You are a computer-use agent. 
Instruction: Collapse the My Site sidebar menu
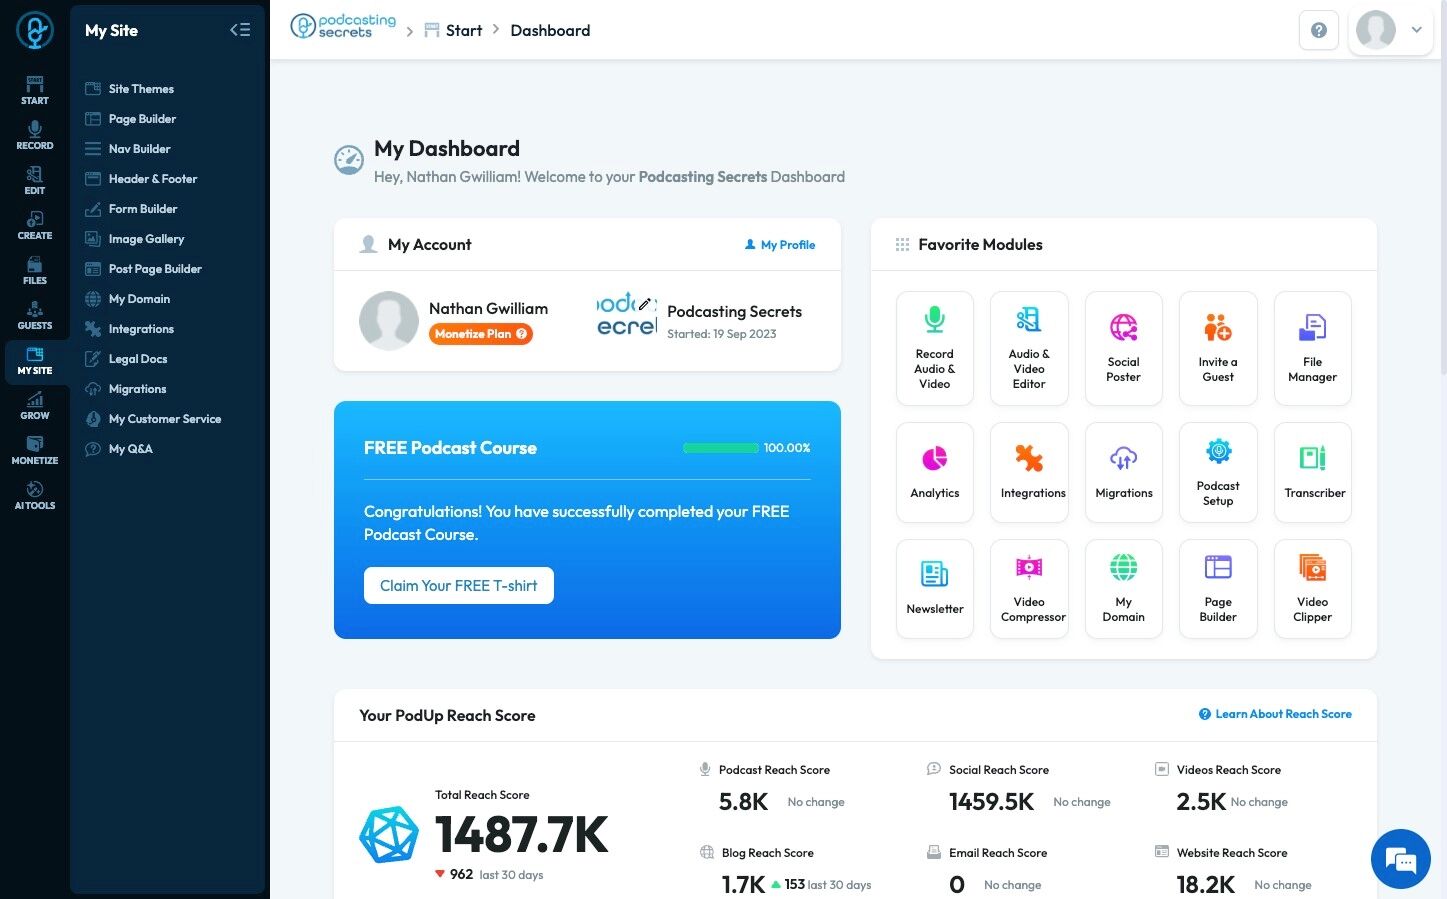coord(240,30)
